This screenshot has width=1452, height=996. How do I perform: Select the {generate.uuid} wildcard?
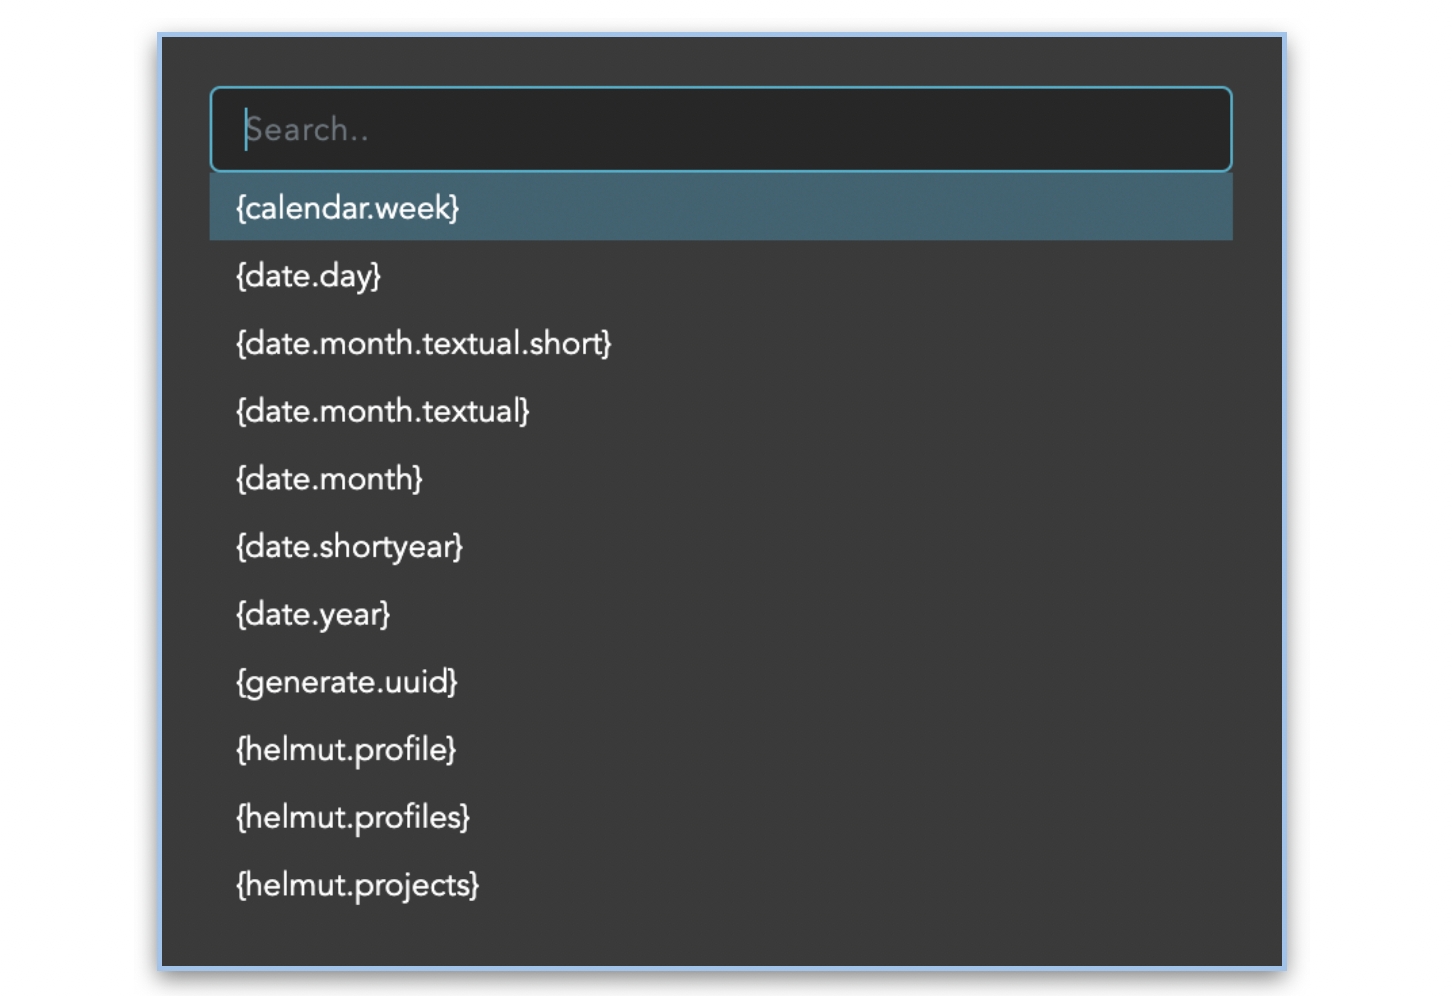[x=346, y=682]
